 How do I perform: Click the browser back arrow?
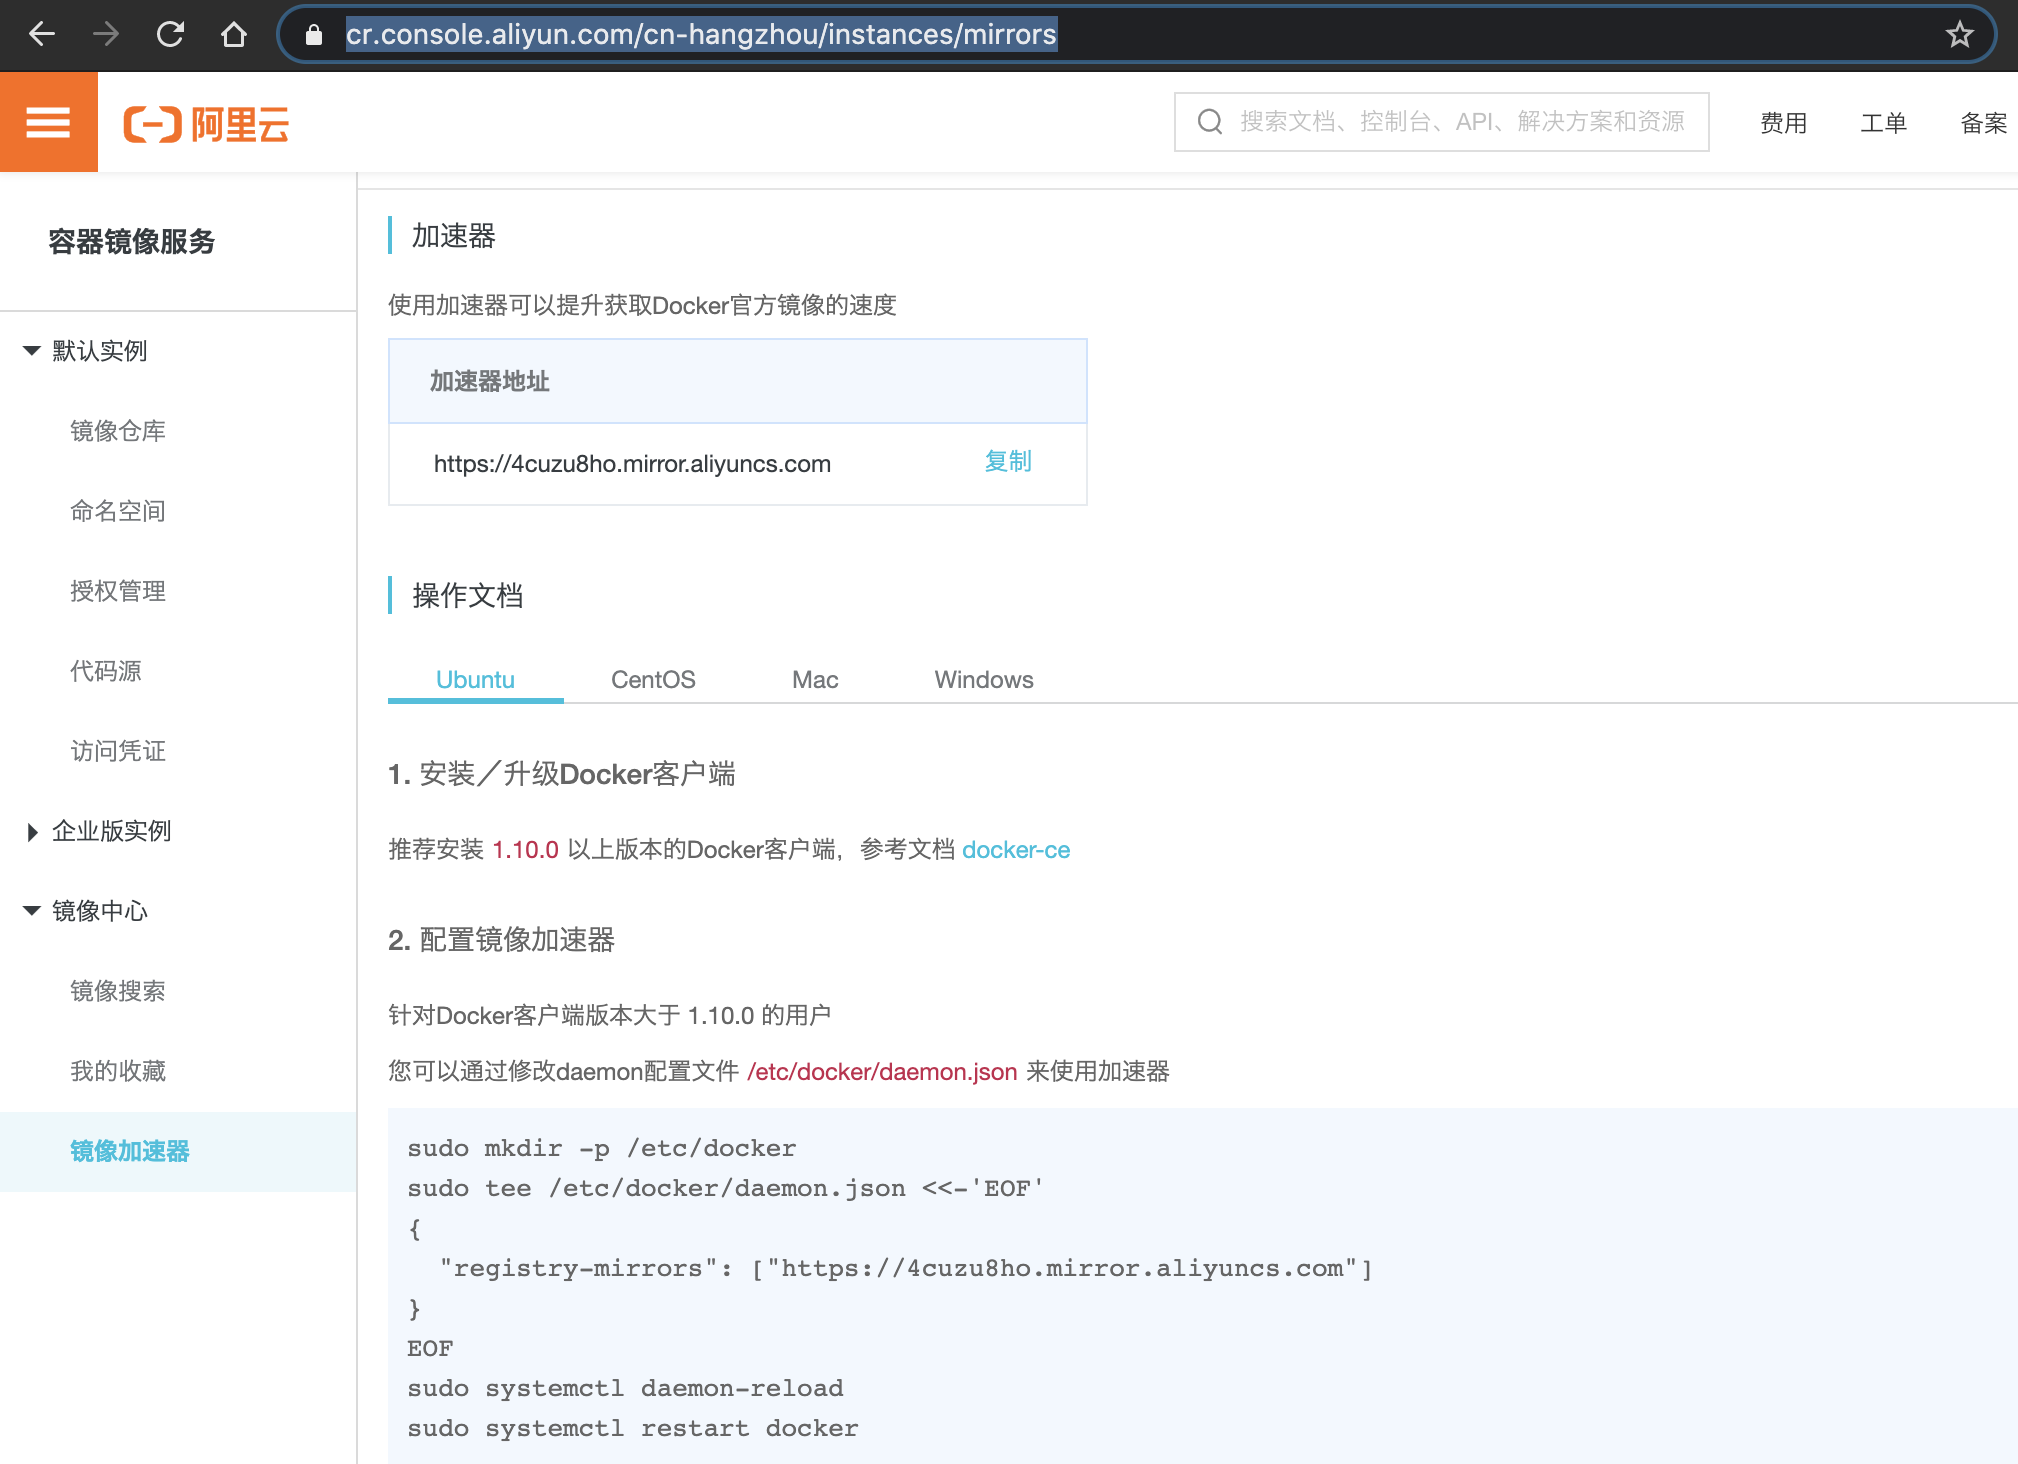coord(42,34)
